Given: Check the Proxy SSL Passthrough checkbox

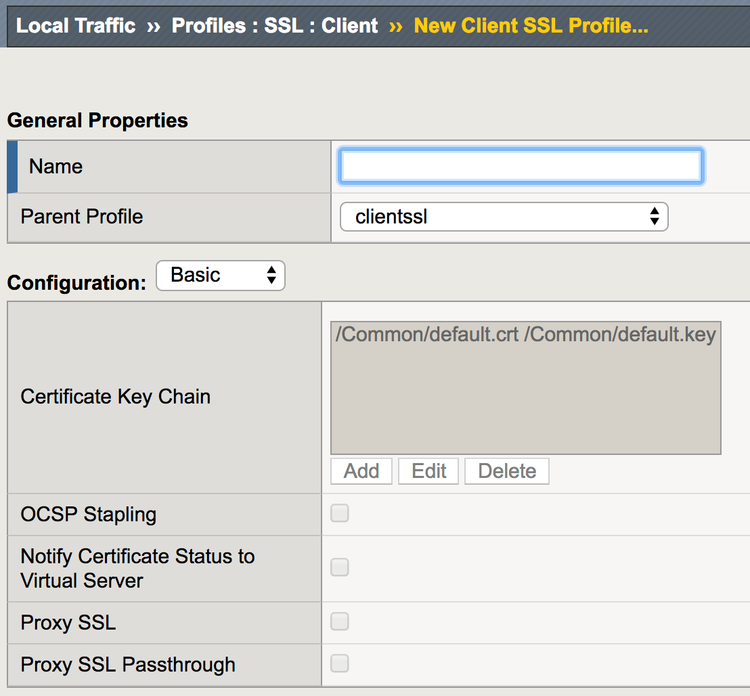Looking at the screenshot, I should [340, 664].
